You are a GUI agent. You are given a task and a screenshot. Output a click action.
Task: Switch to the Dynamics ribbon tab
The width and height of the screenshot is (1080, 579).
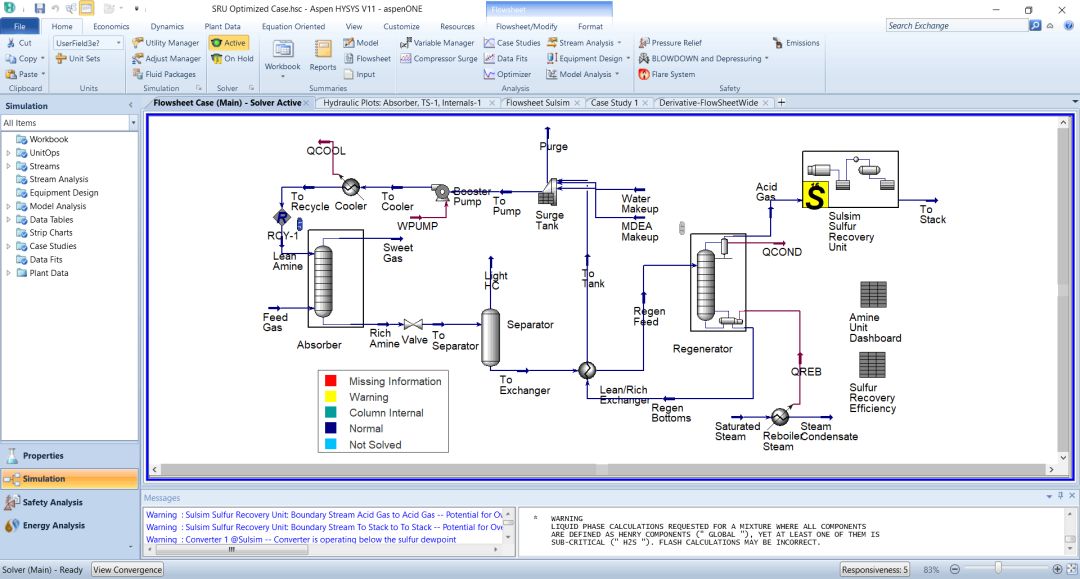tap(167, 26)
